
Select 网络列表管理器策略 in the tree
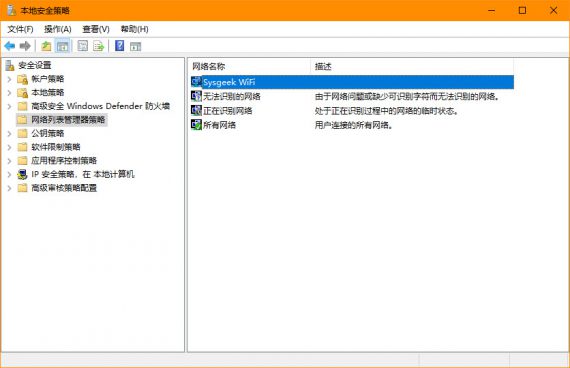[68, 120]
